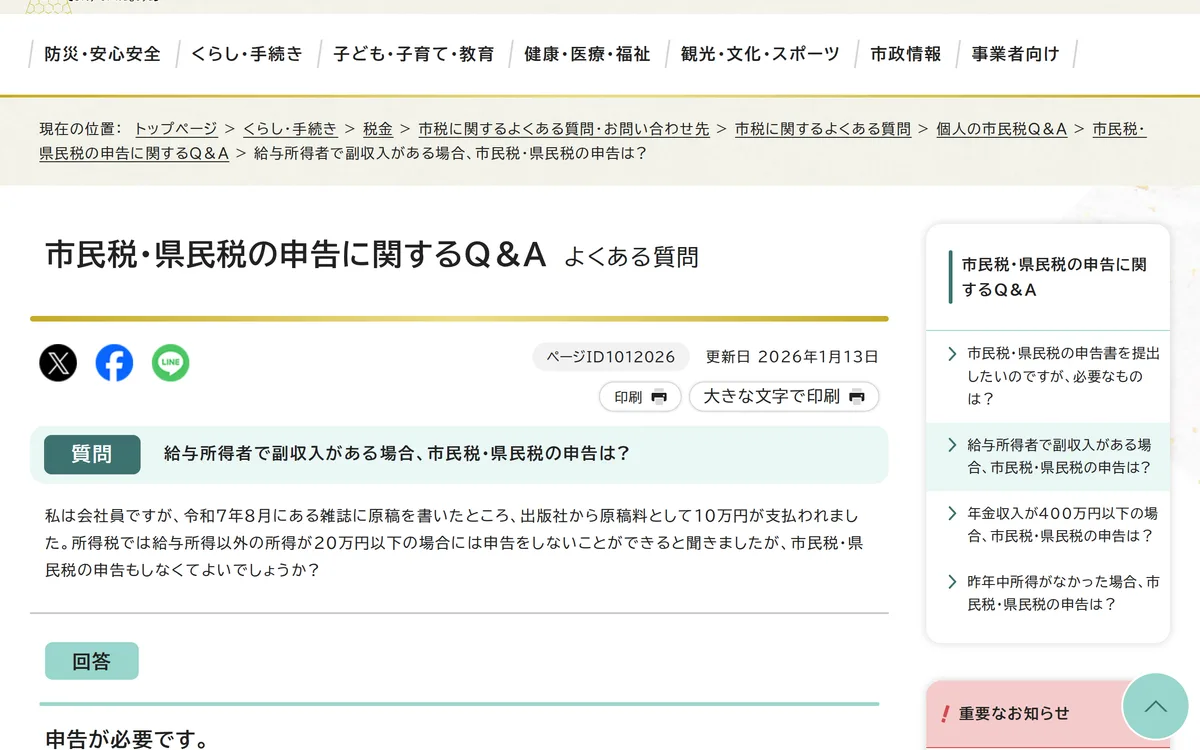Click 大きな文字で印刷 button
Viewport: 1200px width, 750px height.
pyautogui.click(x=784, y=397)
